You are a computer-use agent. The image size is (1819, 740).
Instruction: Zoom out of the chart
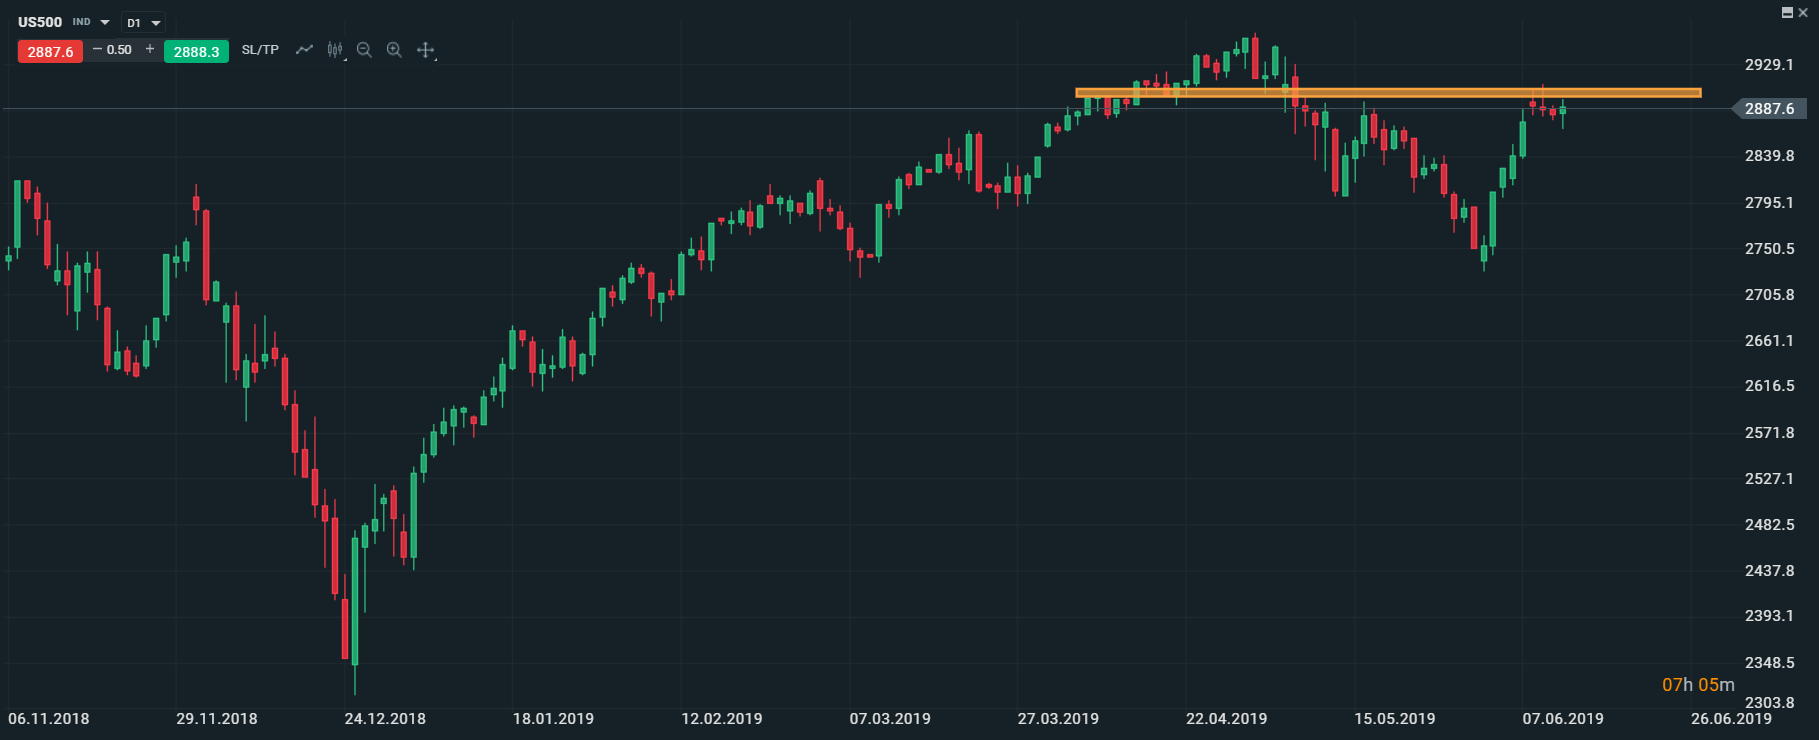(364, 50)
